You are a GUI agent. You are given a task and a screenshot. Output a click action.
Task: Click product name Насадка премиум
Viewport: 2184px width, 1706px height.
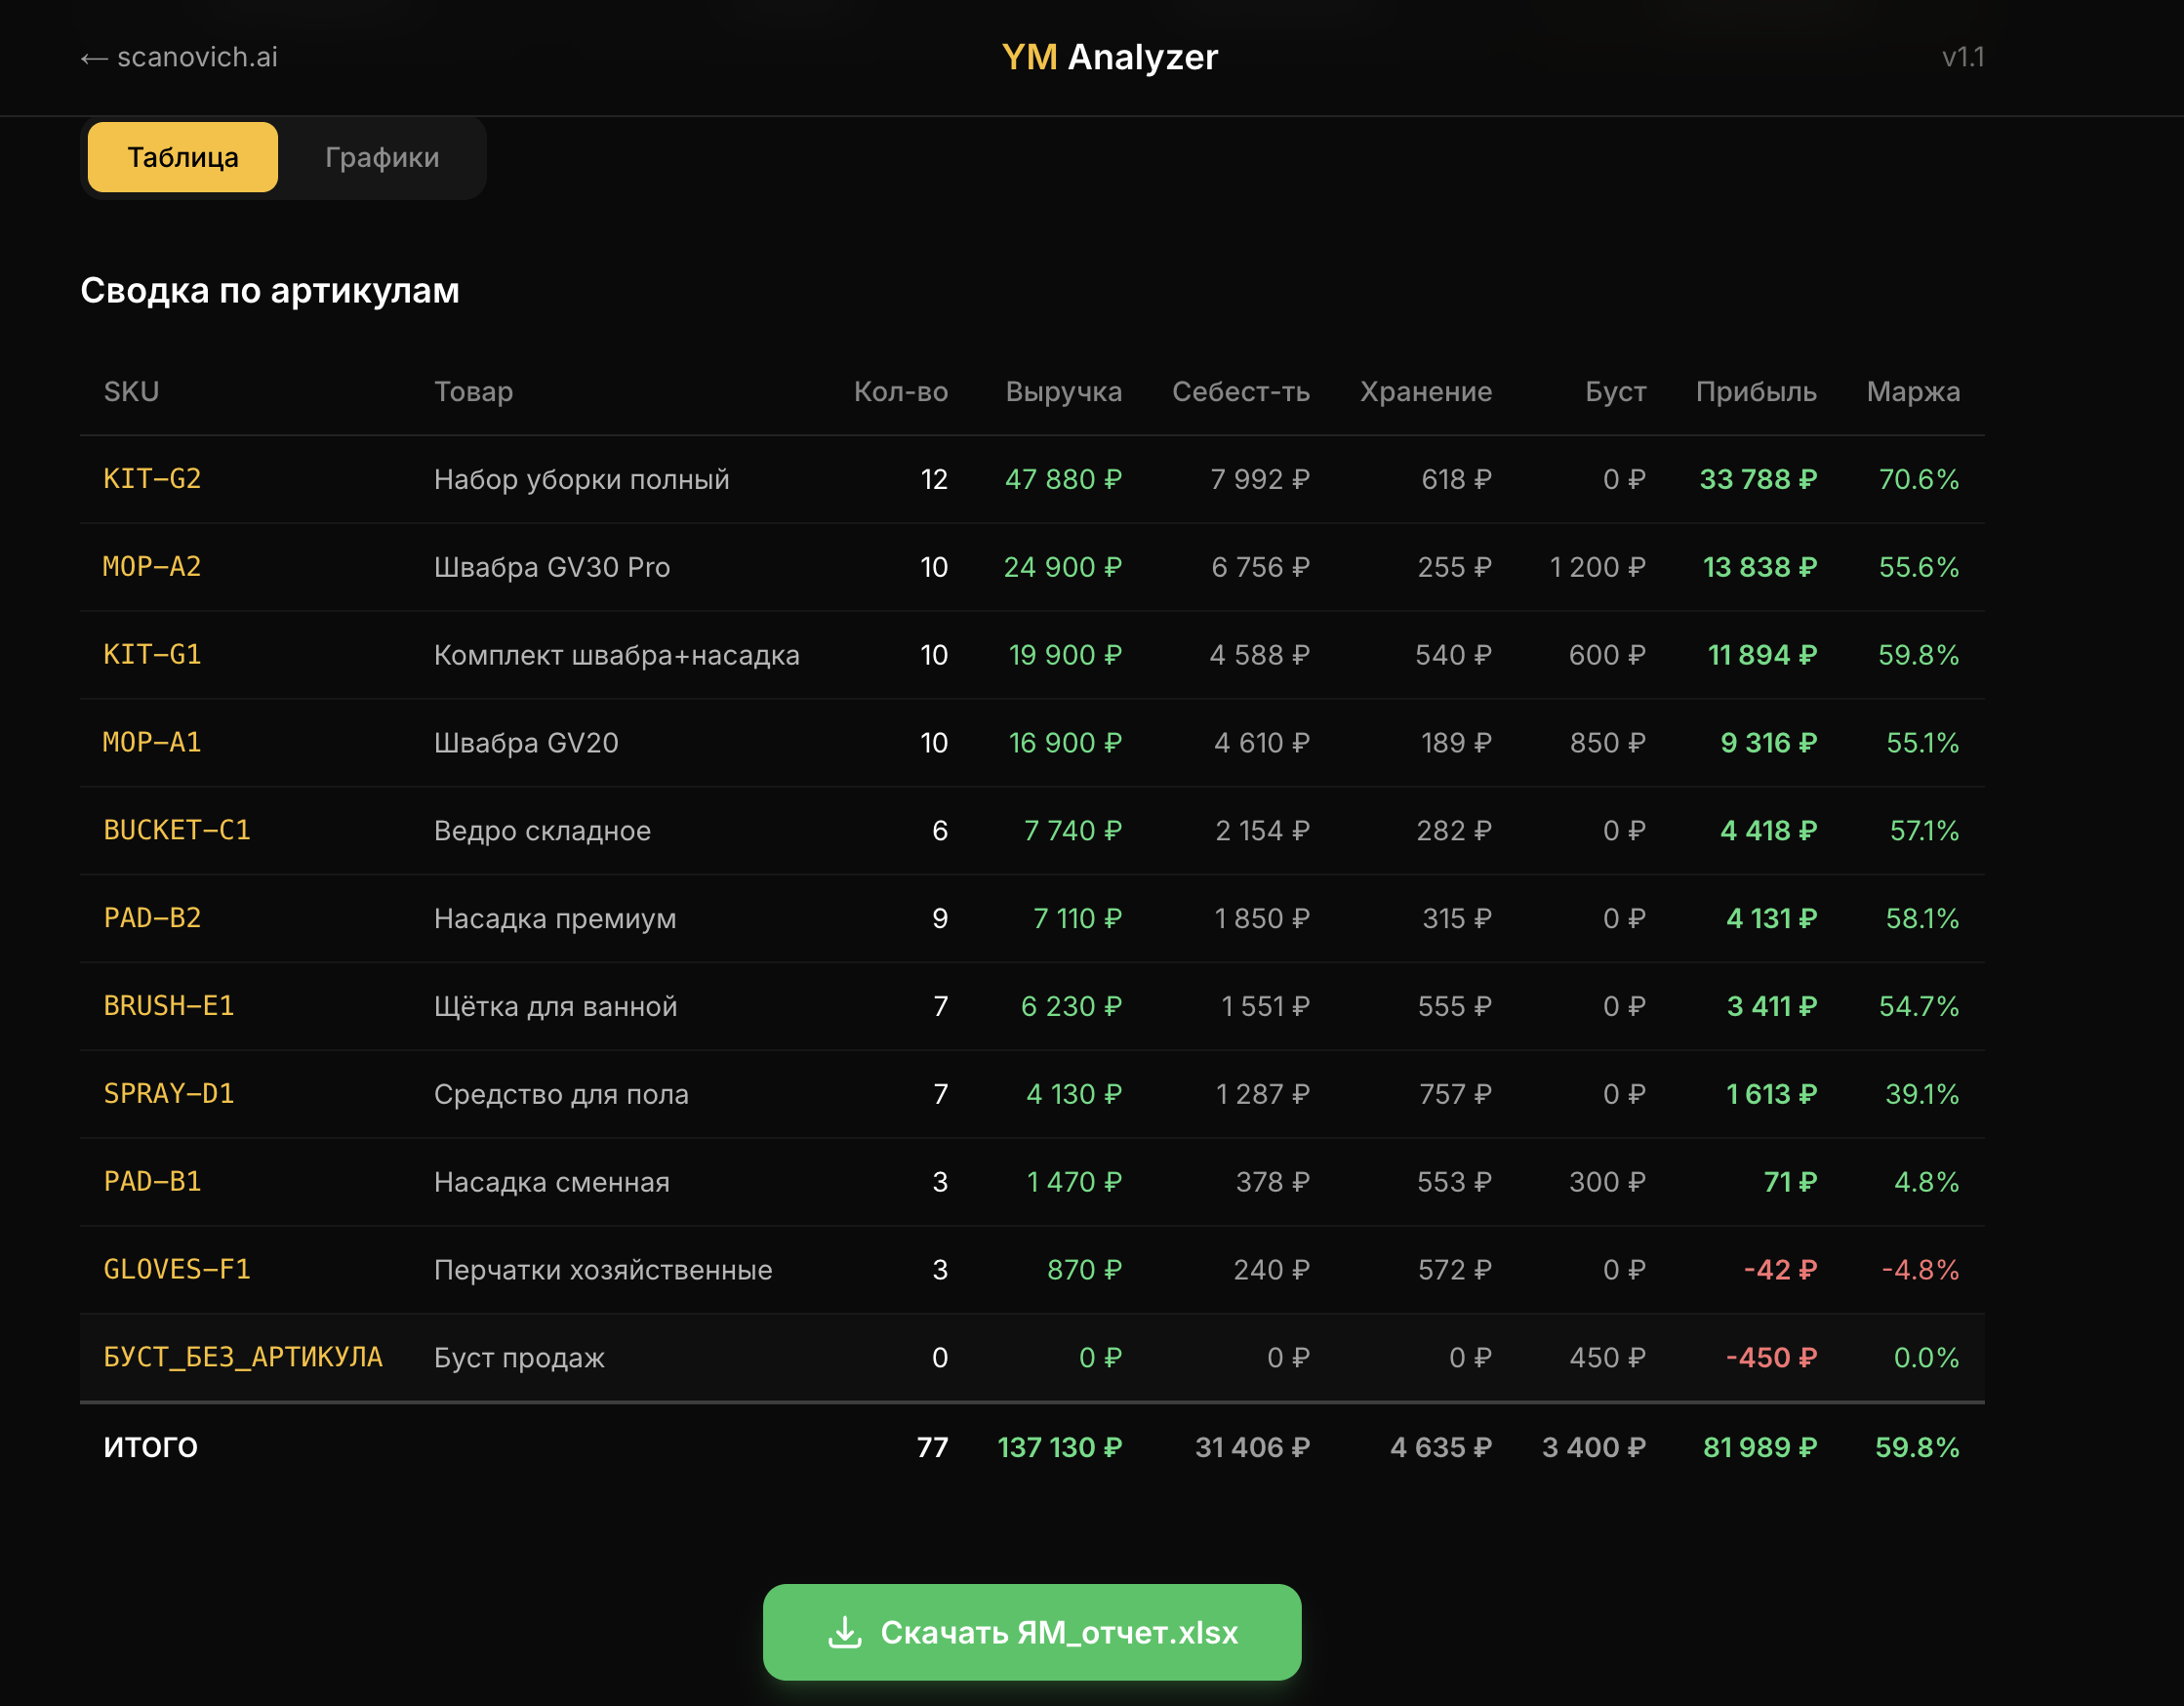(x=555, y=918)
